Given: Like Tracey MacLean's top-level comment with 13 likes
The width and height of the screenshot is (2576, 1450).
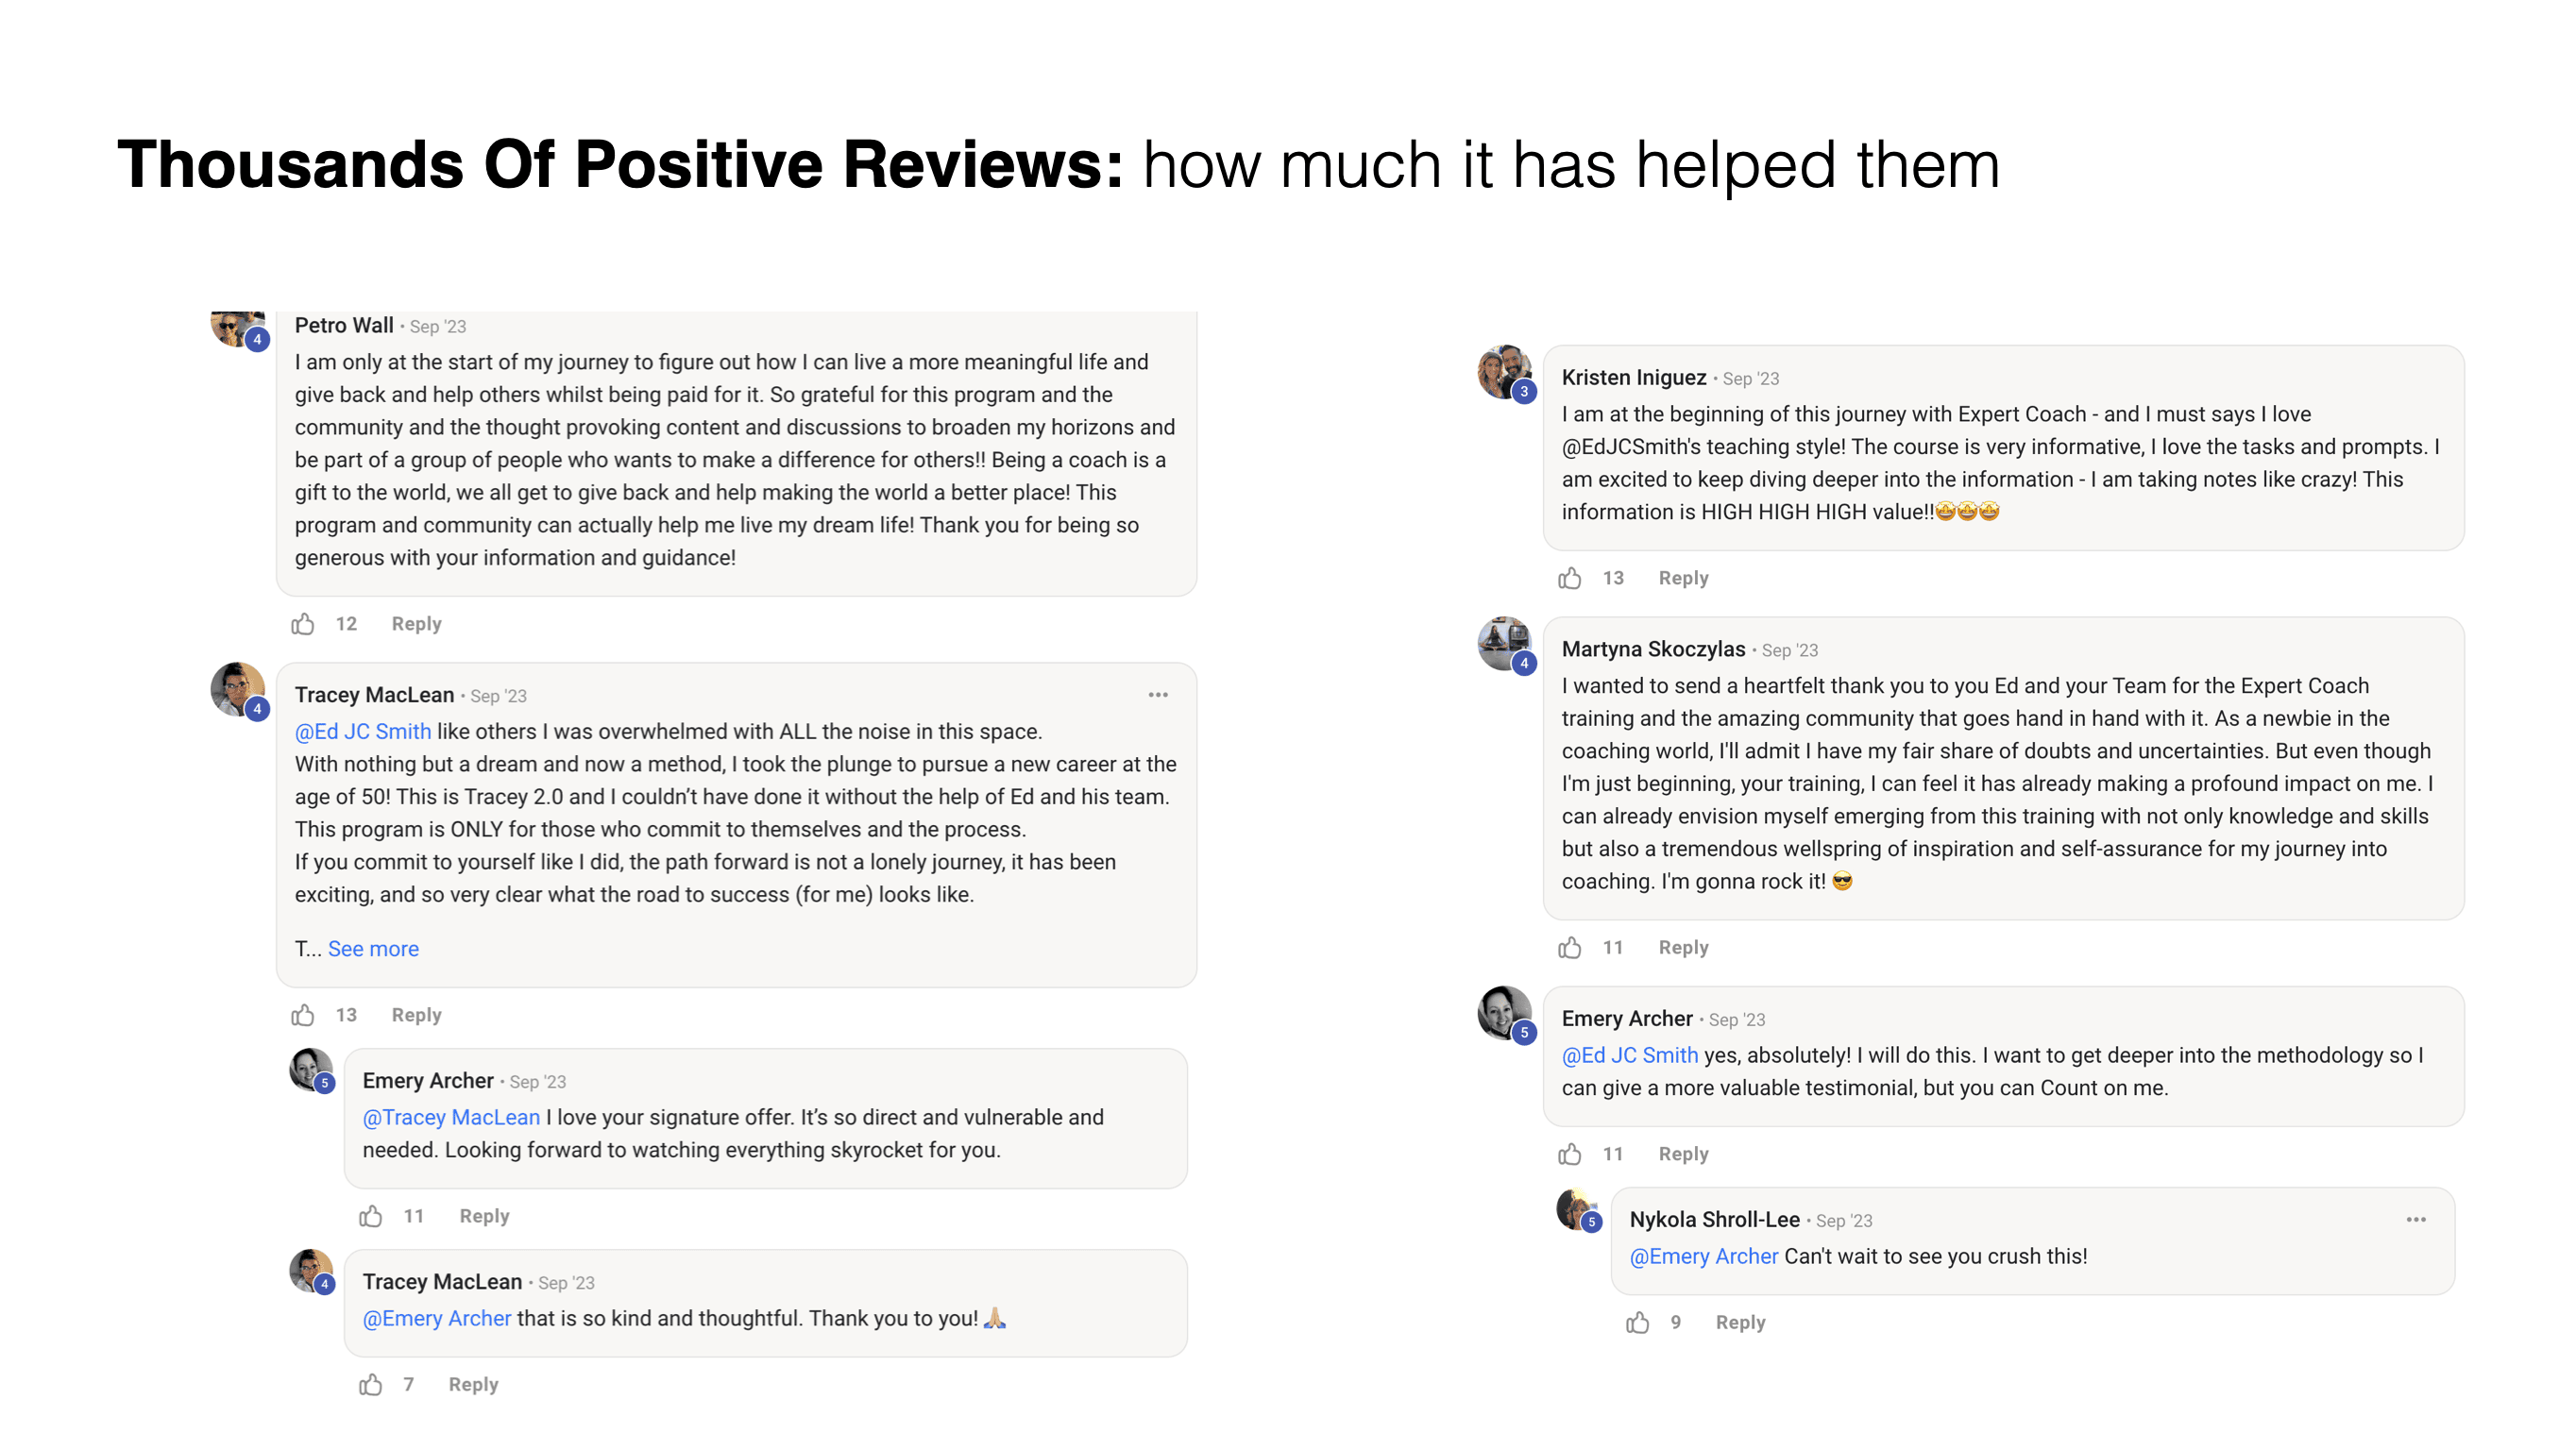Looking at the screenshot, I should pyautogui.click(x=303, y=1015).
